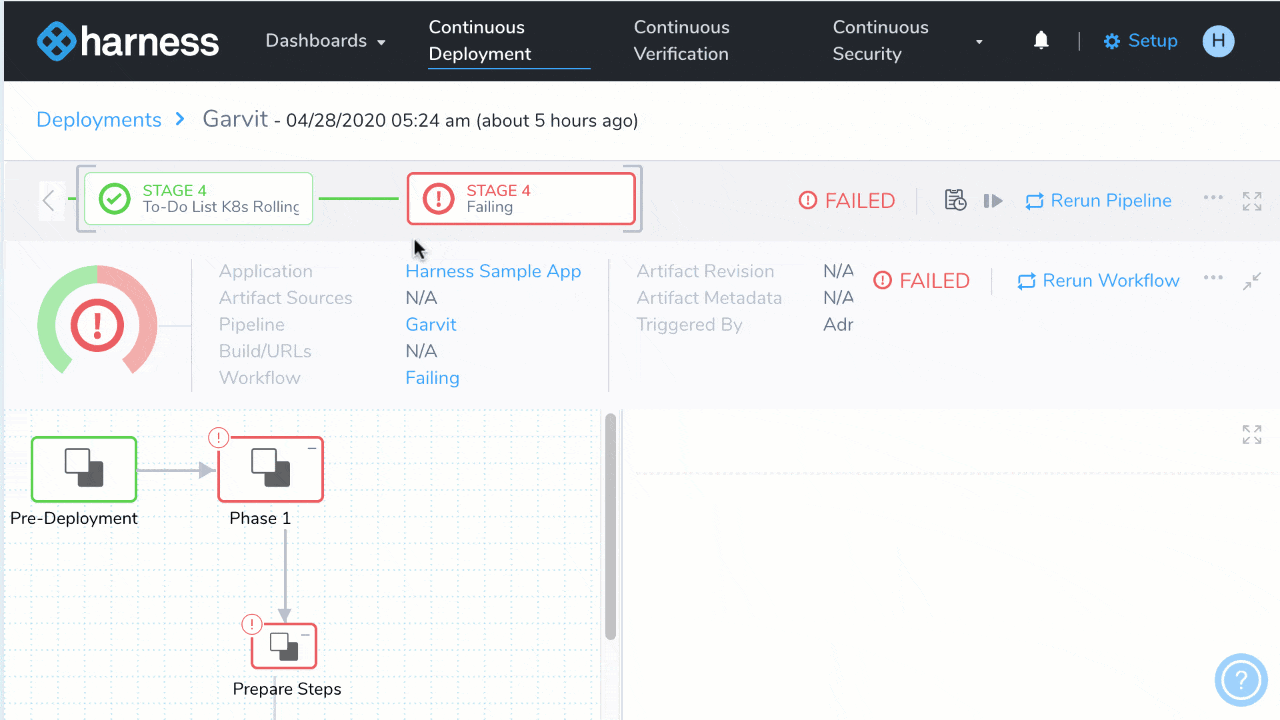Click Prepare Steps error badge
This screenshot has width=1280, height=720.
coord(252,625)
